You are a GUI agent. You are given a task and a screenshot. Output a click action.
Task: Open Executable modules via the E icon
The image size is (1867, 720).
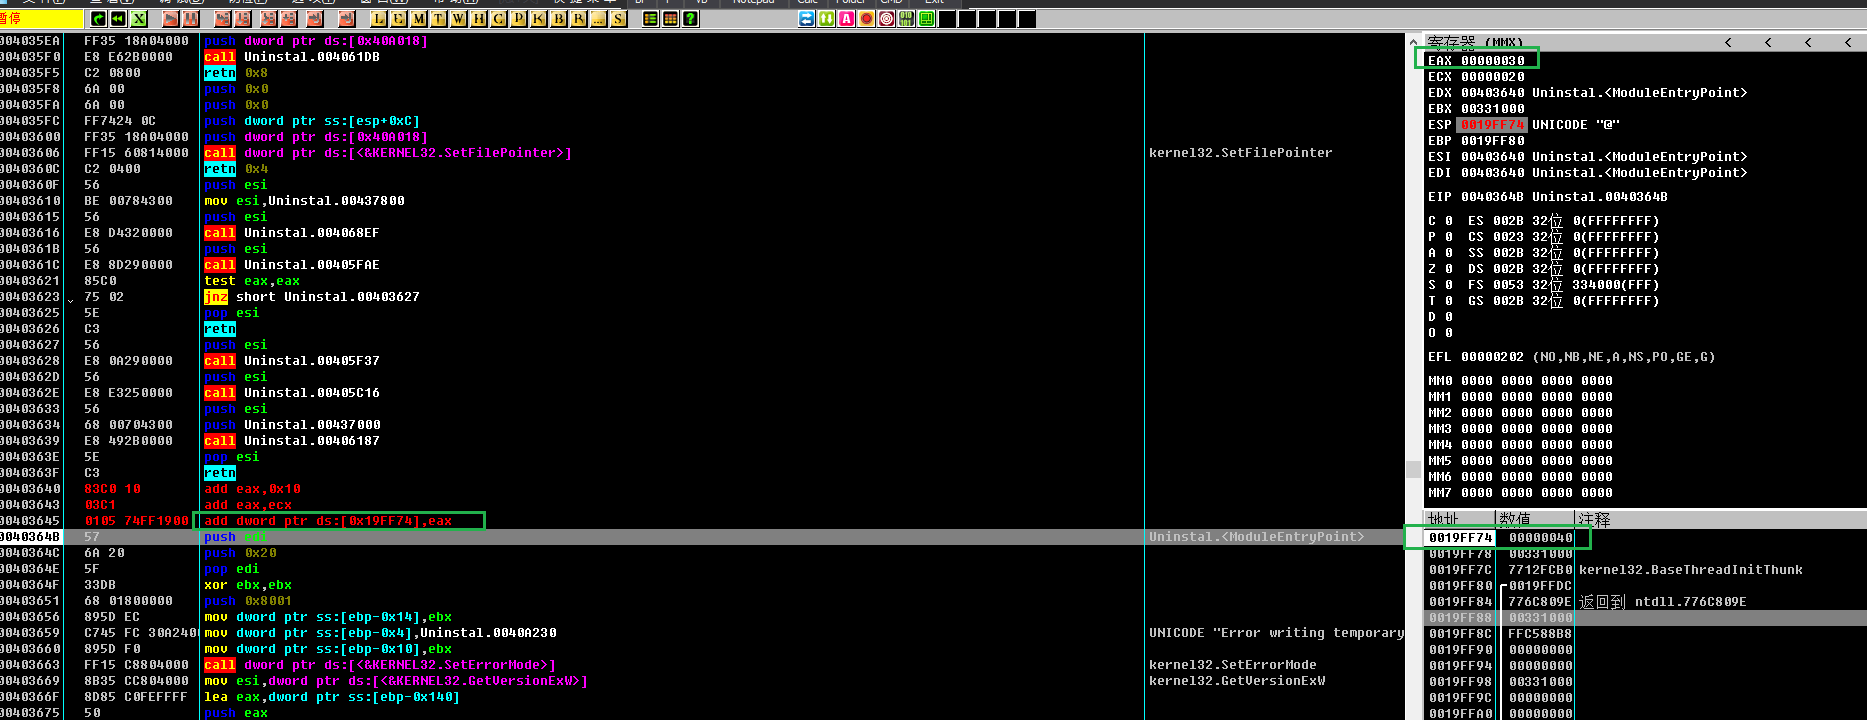(x=399, y=19)
